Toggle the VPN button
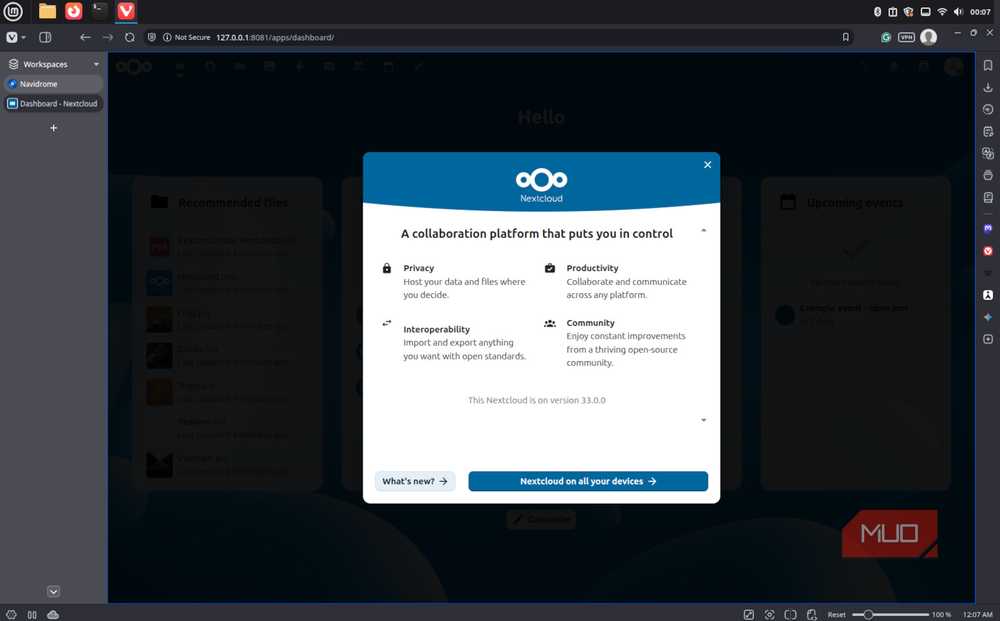This screenshot has width=1000, height=621. [x=906, y=38]
